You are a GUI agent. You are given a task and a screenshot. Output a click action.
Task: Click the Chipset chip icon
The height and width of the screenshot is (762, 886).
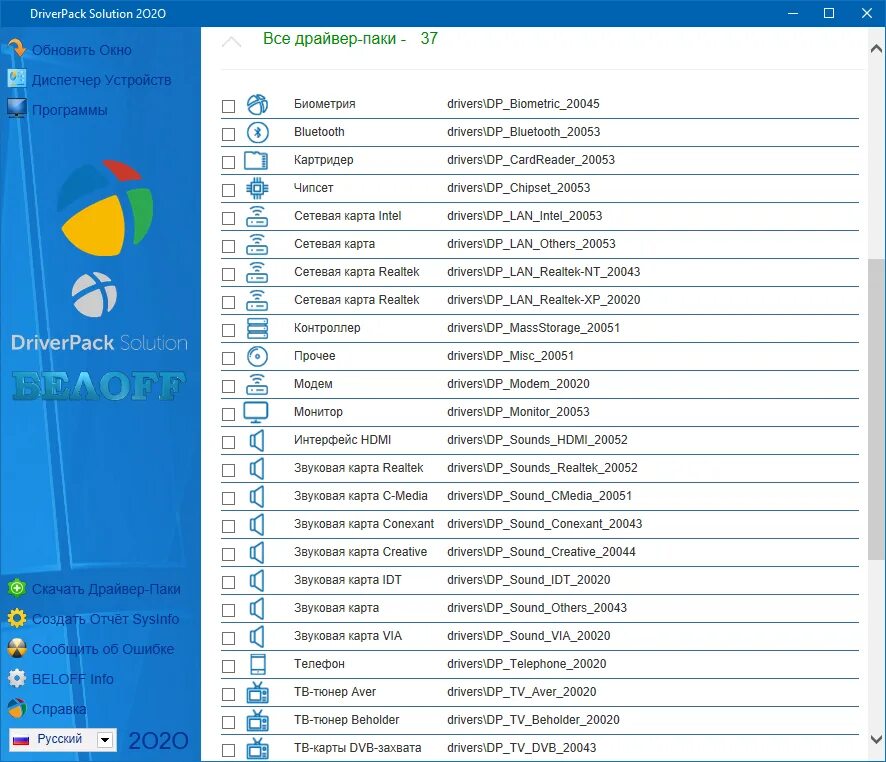coord(257,189)
